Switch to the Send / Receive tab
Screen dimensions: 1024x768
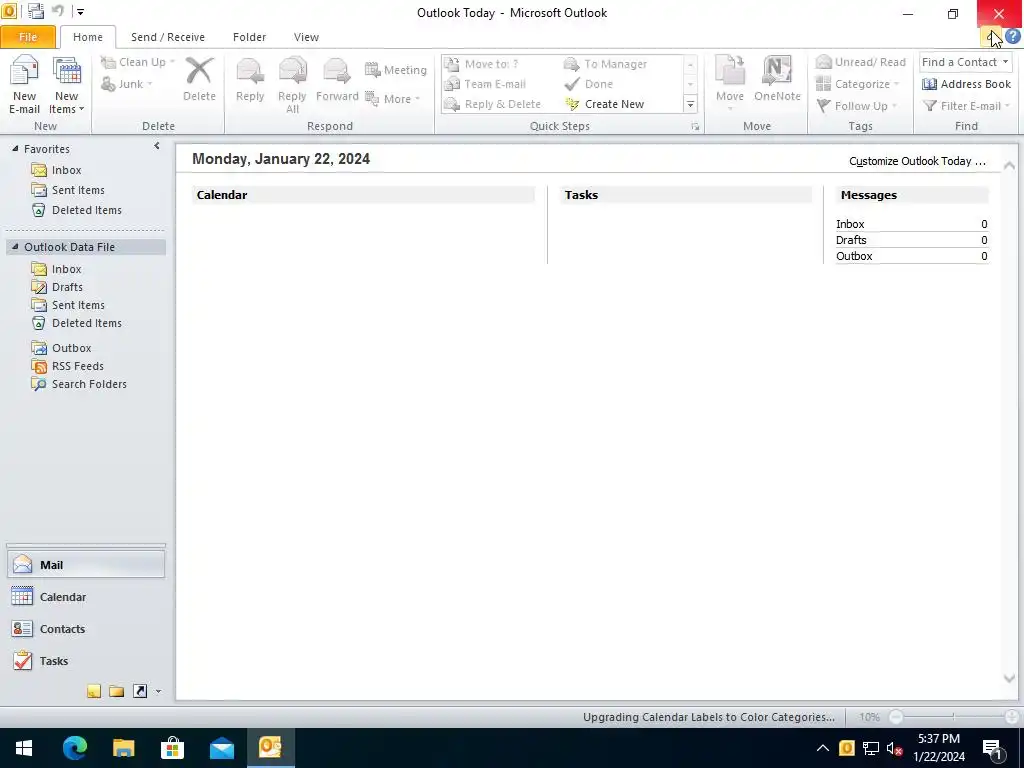[168, 37]
